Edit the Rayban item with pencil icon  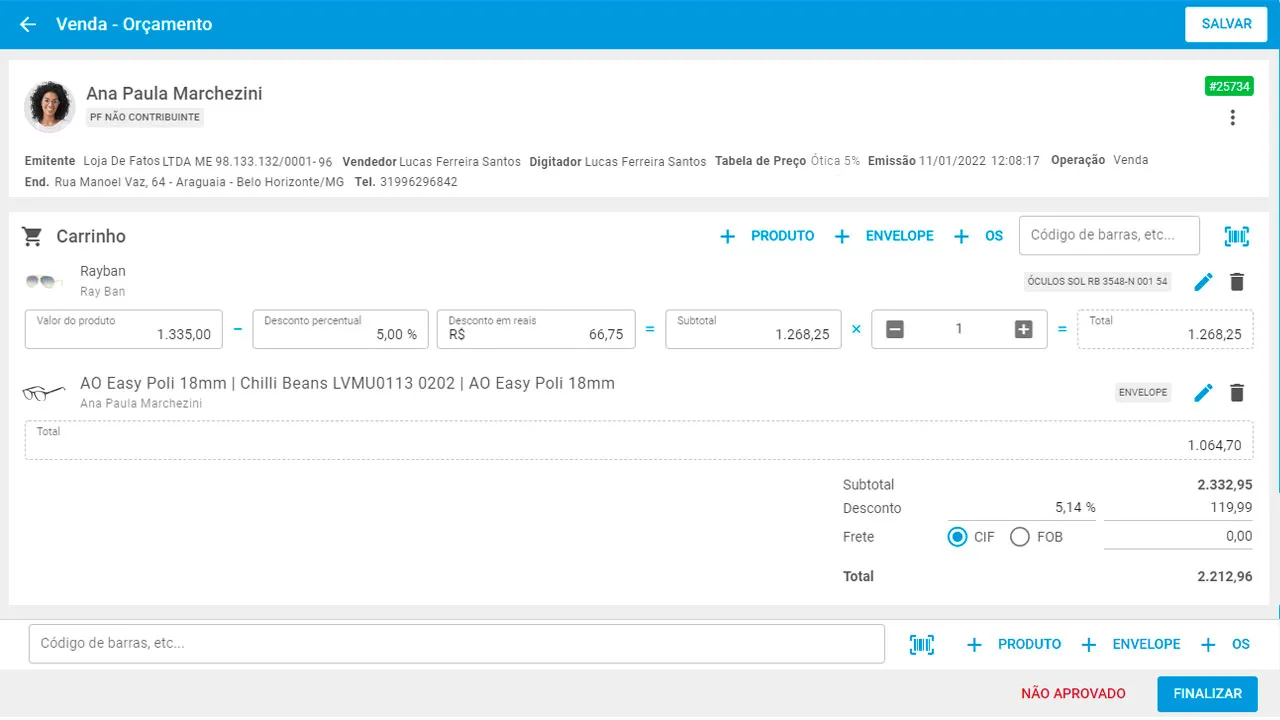tap(1204, 282)
